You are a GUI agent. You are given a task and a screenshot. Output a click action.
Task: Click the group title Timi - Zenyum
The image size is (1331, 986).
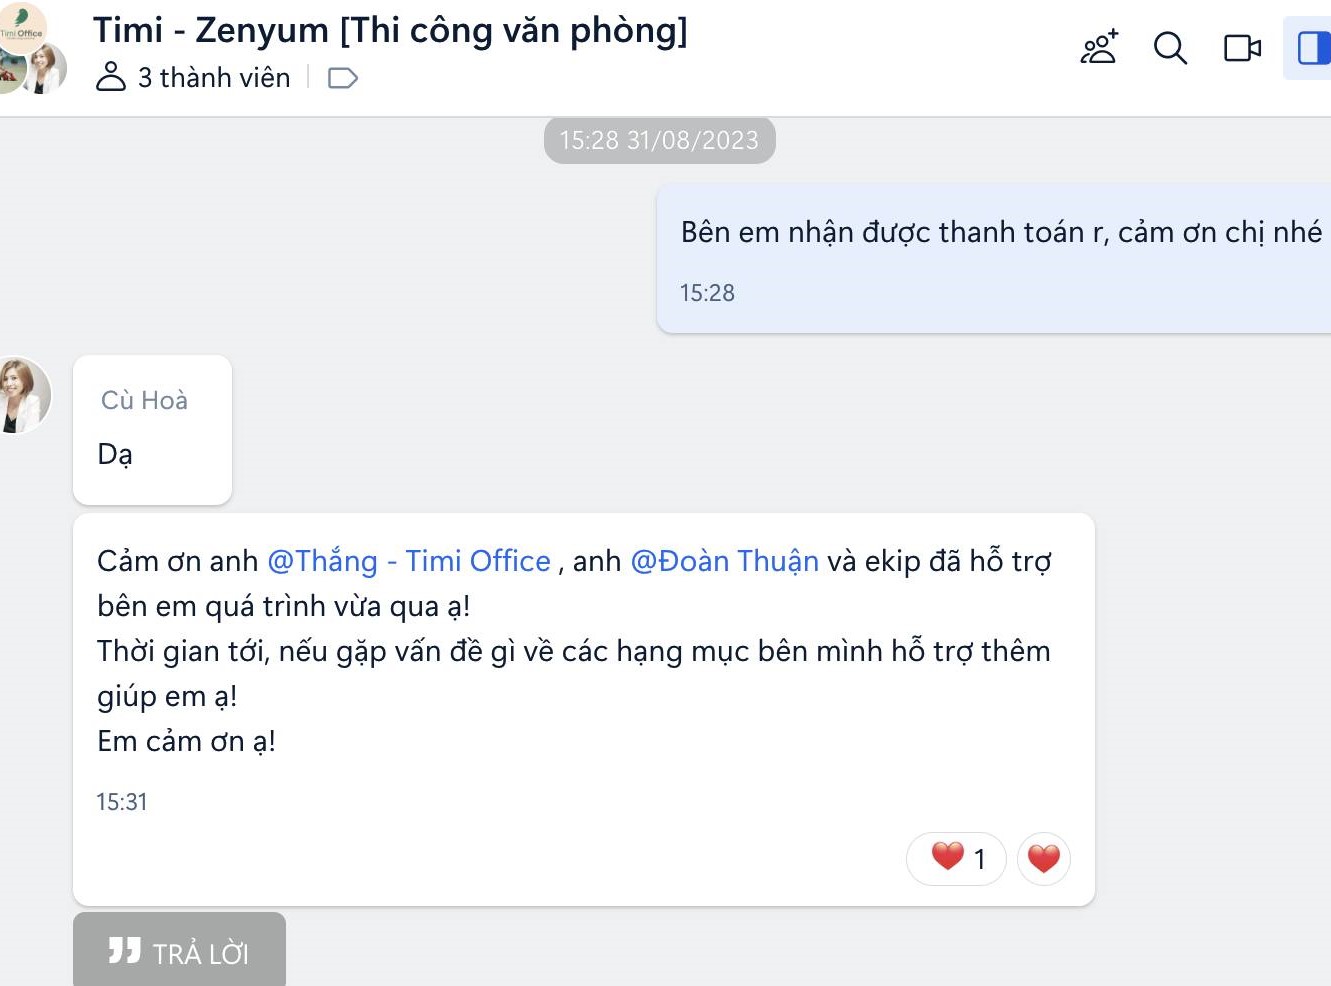[x=390, y=30]
